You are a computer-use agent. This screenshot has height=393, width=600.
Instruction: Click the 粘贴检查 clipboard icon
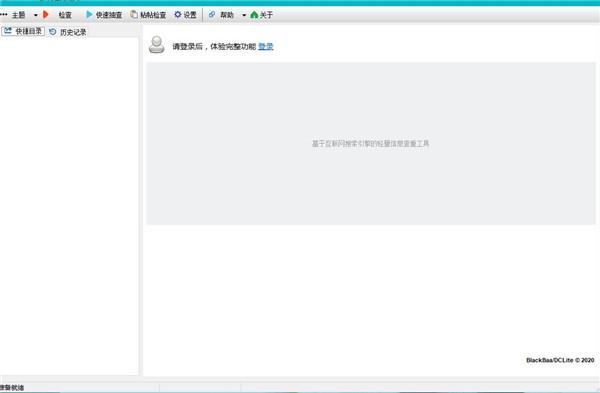[134, 15]
